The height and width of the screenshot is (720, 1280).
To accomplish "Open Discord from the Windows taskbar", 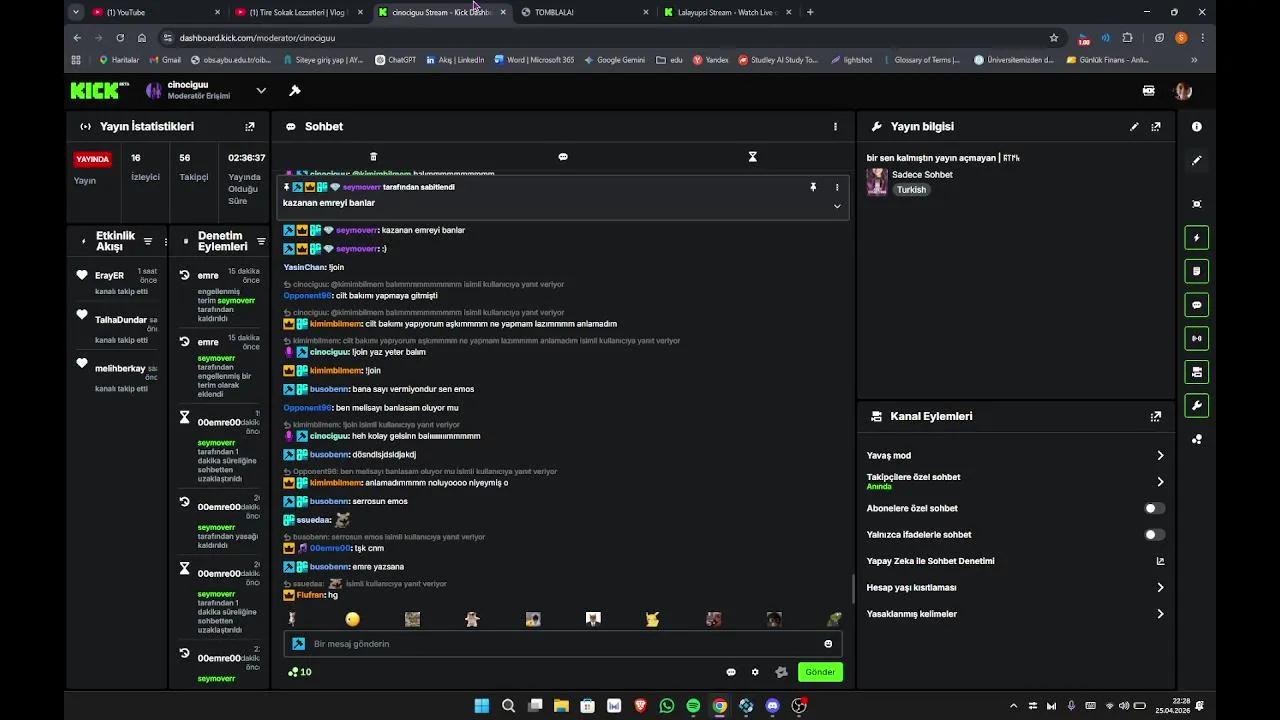I will pyautogui.click(x=772, y=706).
